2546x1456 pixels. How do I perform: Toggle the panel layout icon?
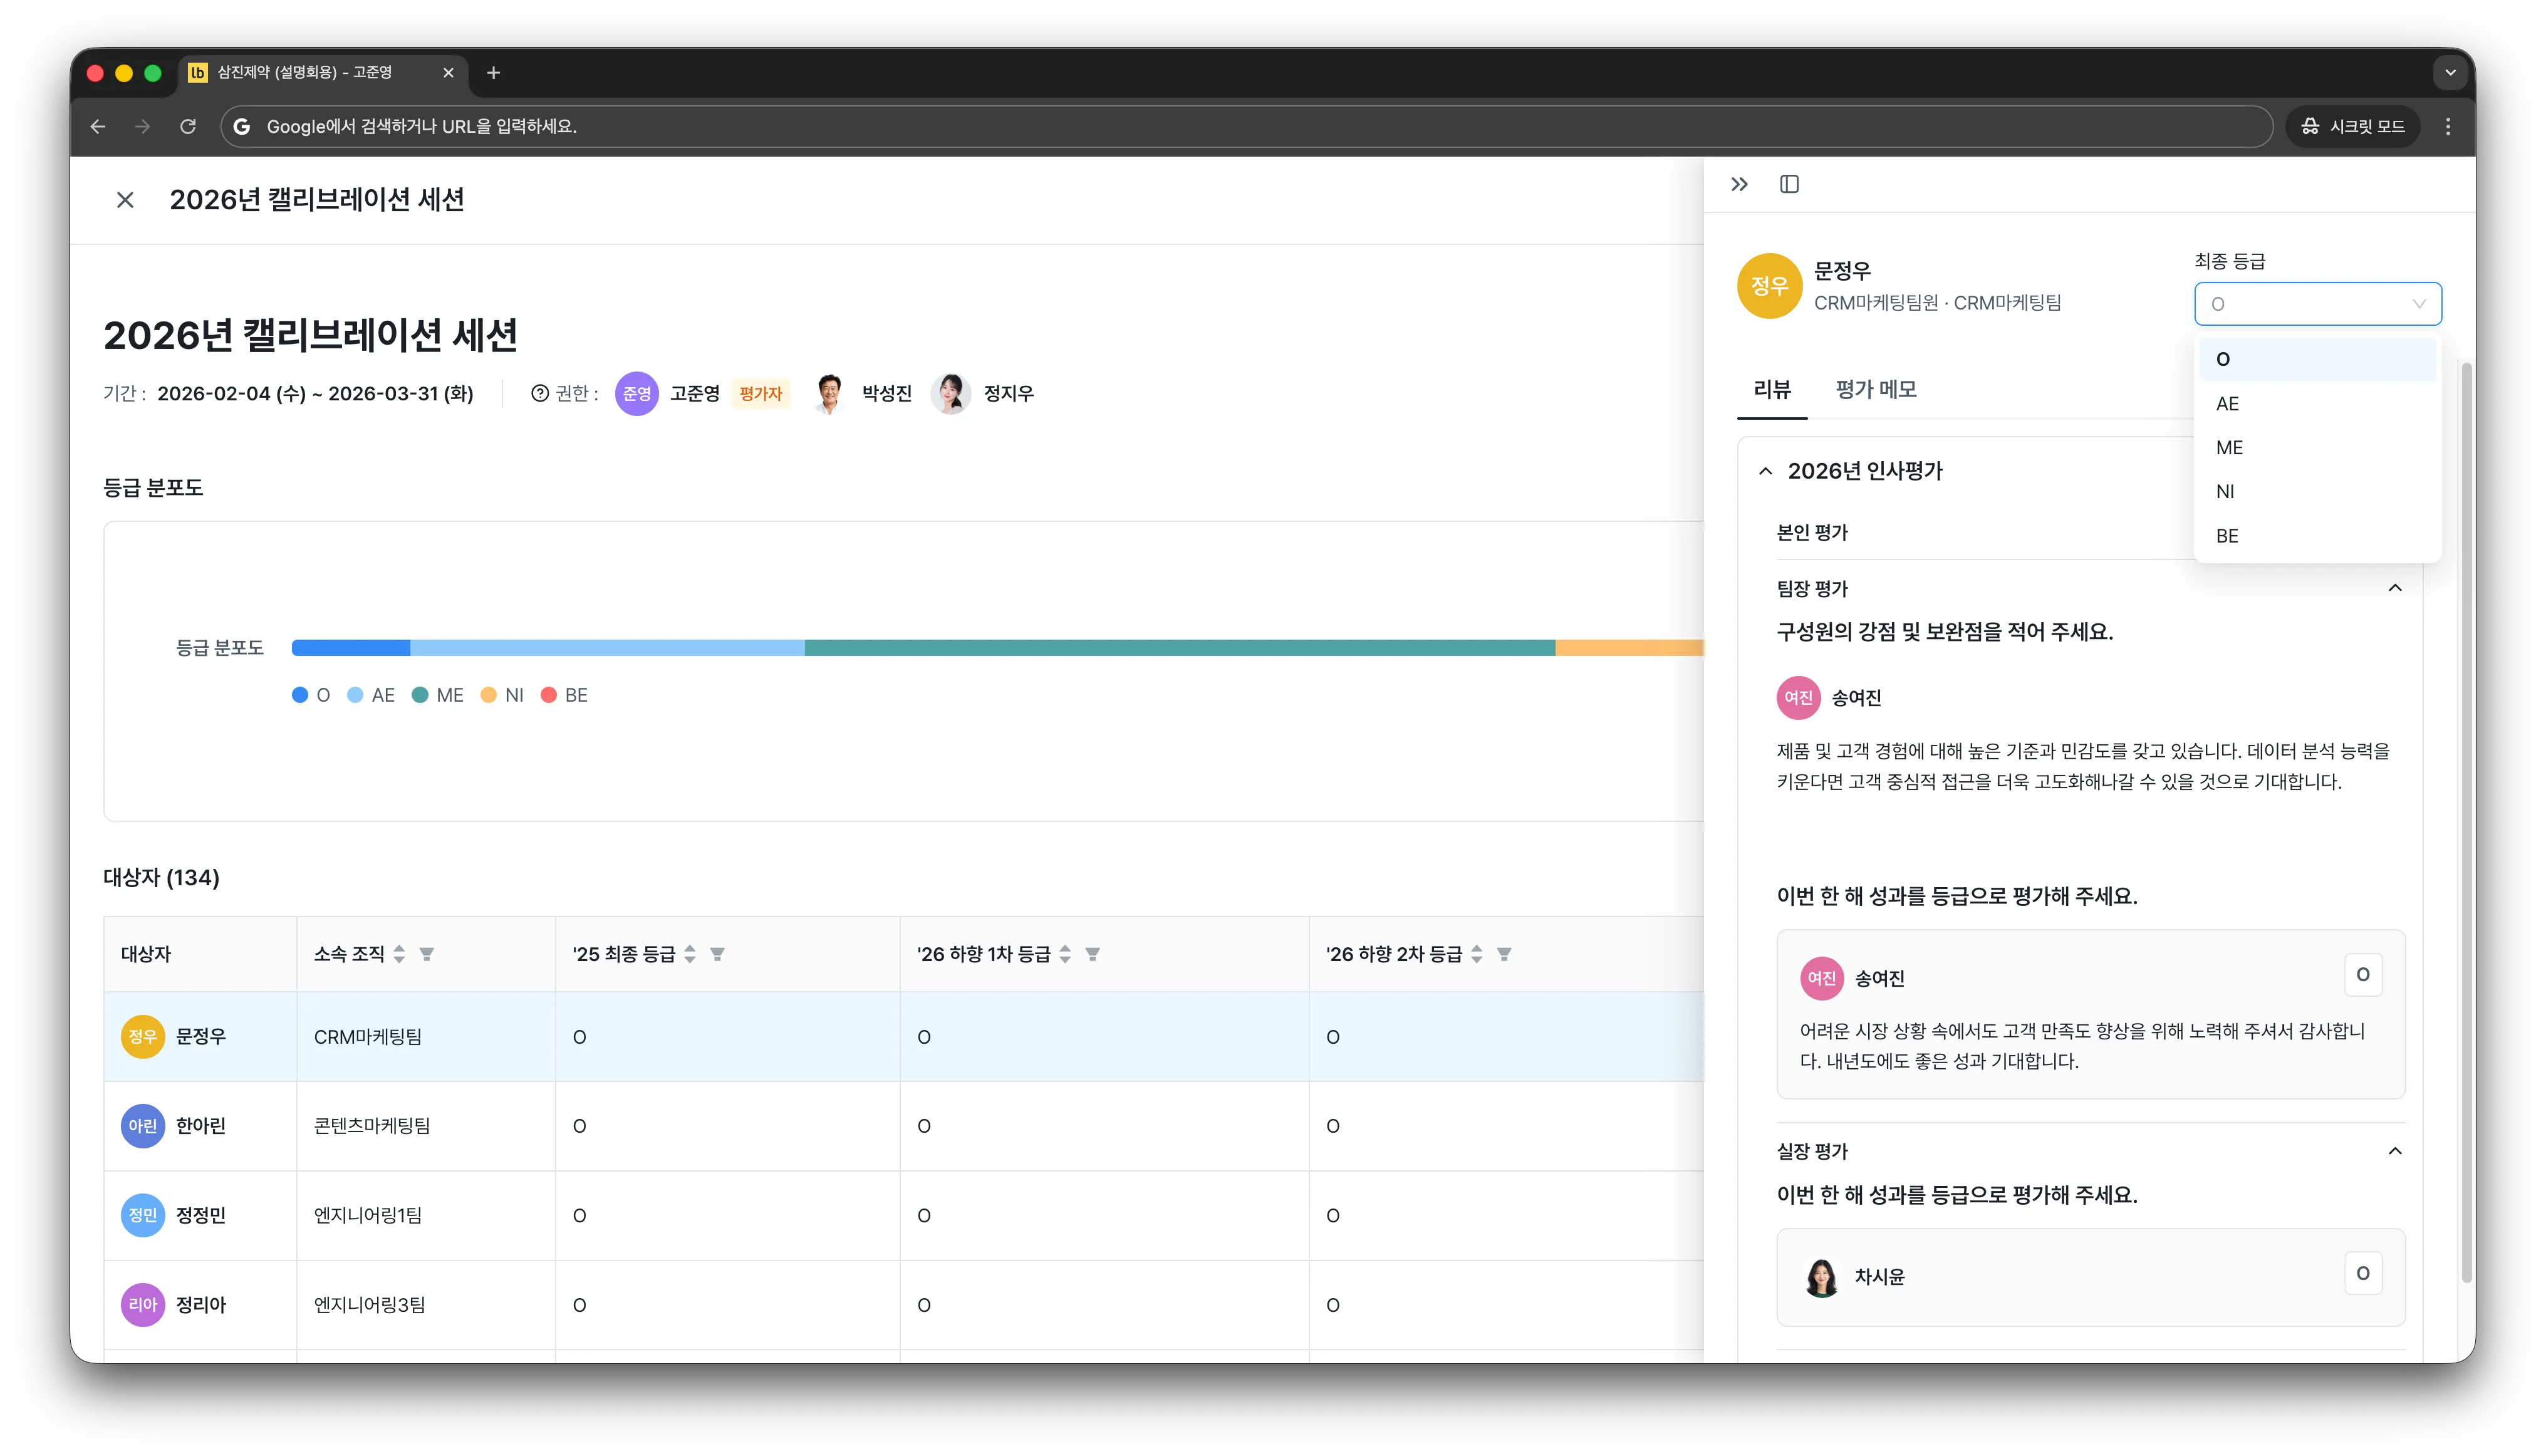(x=1789, y=184)
